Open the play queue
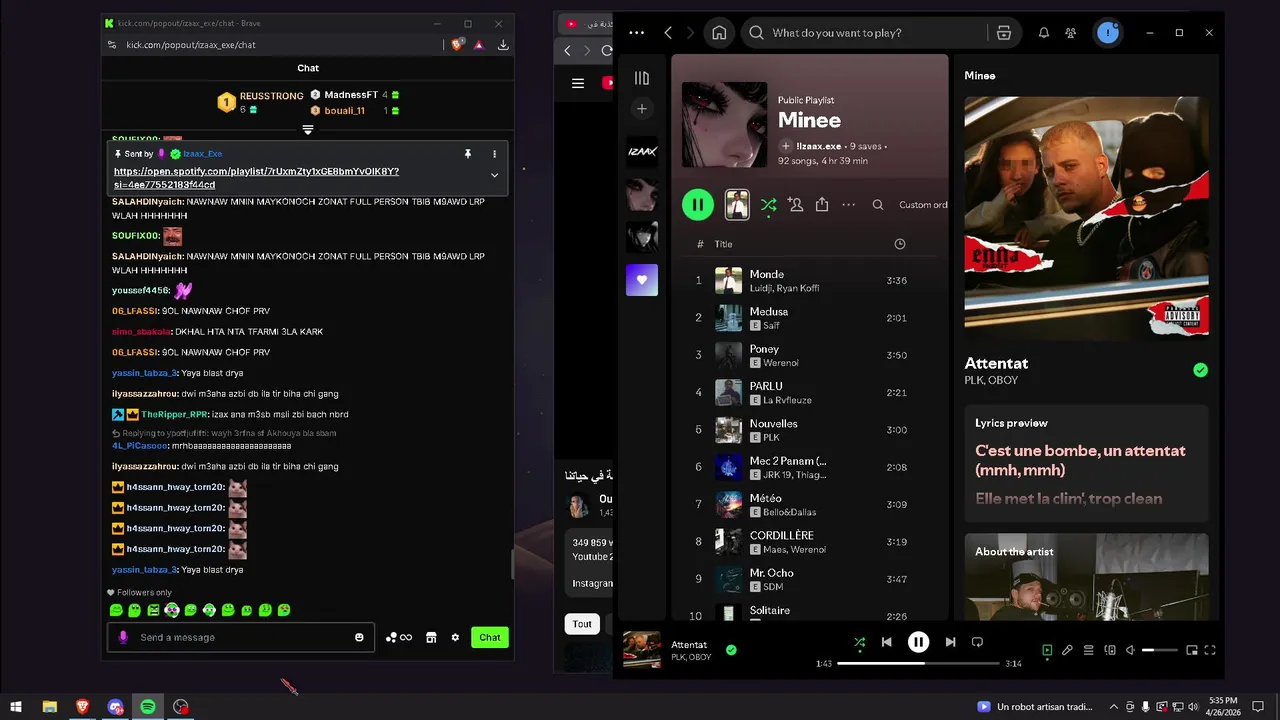The width and height of the screenshot is (1280, 720). click(x=1089, y=650)
